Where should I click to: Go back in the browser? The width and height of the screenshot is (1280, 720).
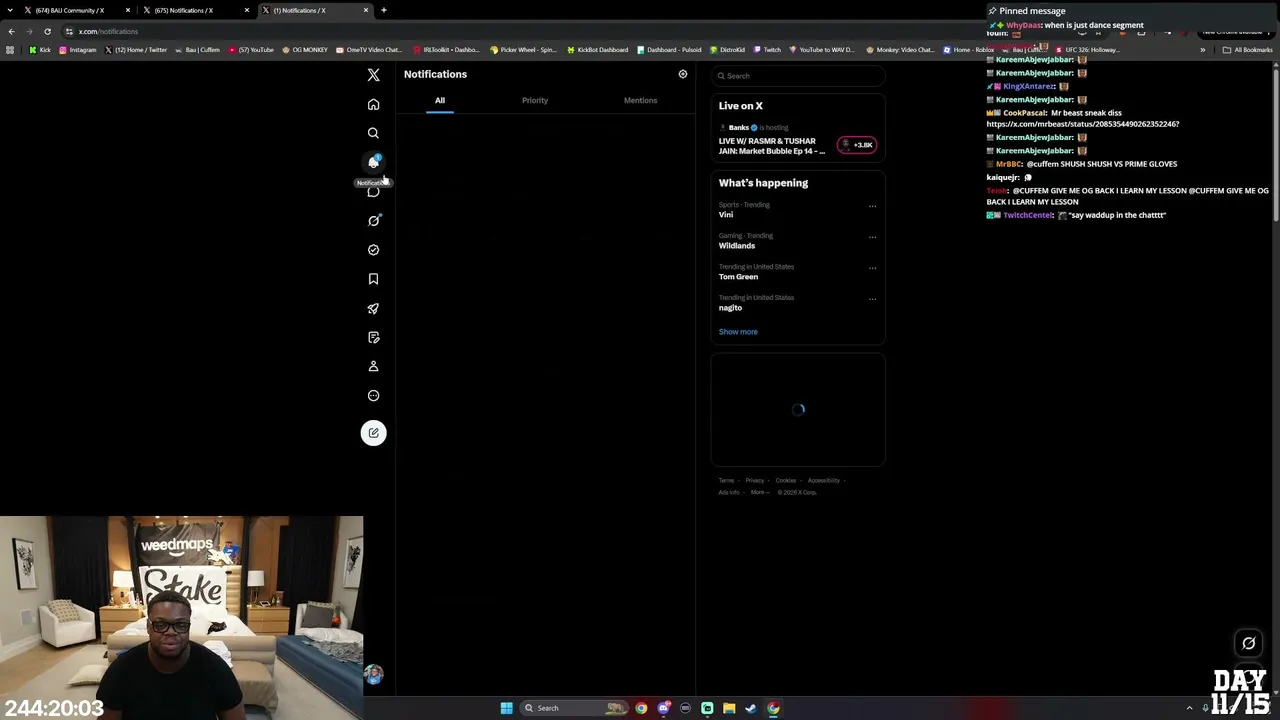point(11,31)
